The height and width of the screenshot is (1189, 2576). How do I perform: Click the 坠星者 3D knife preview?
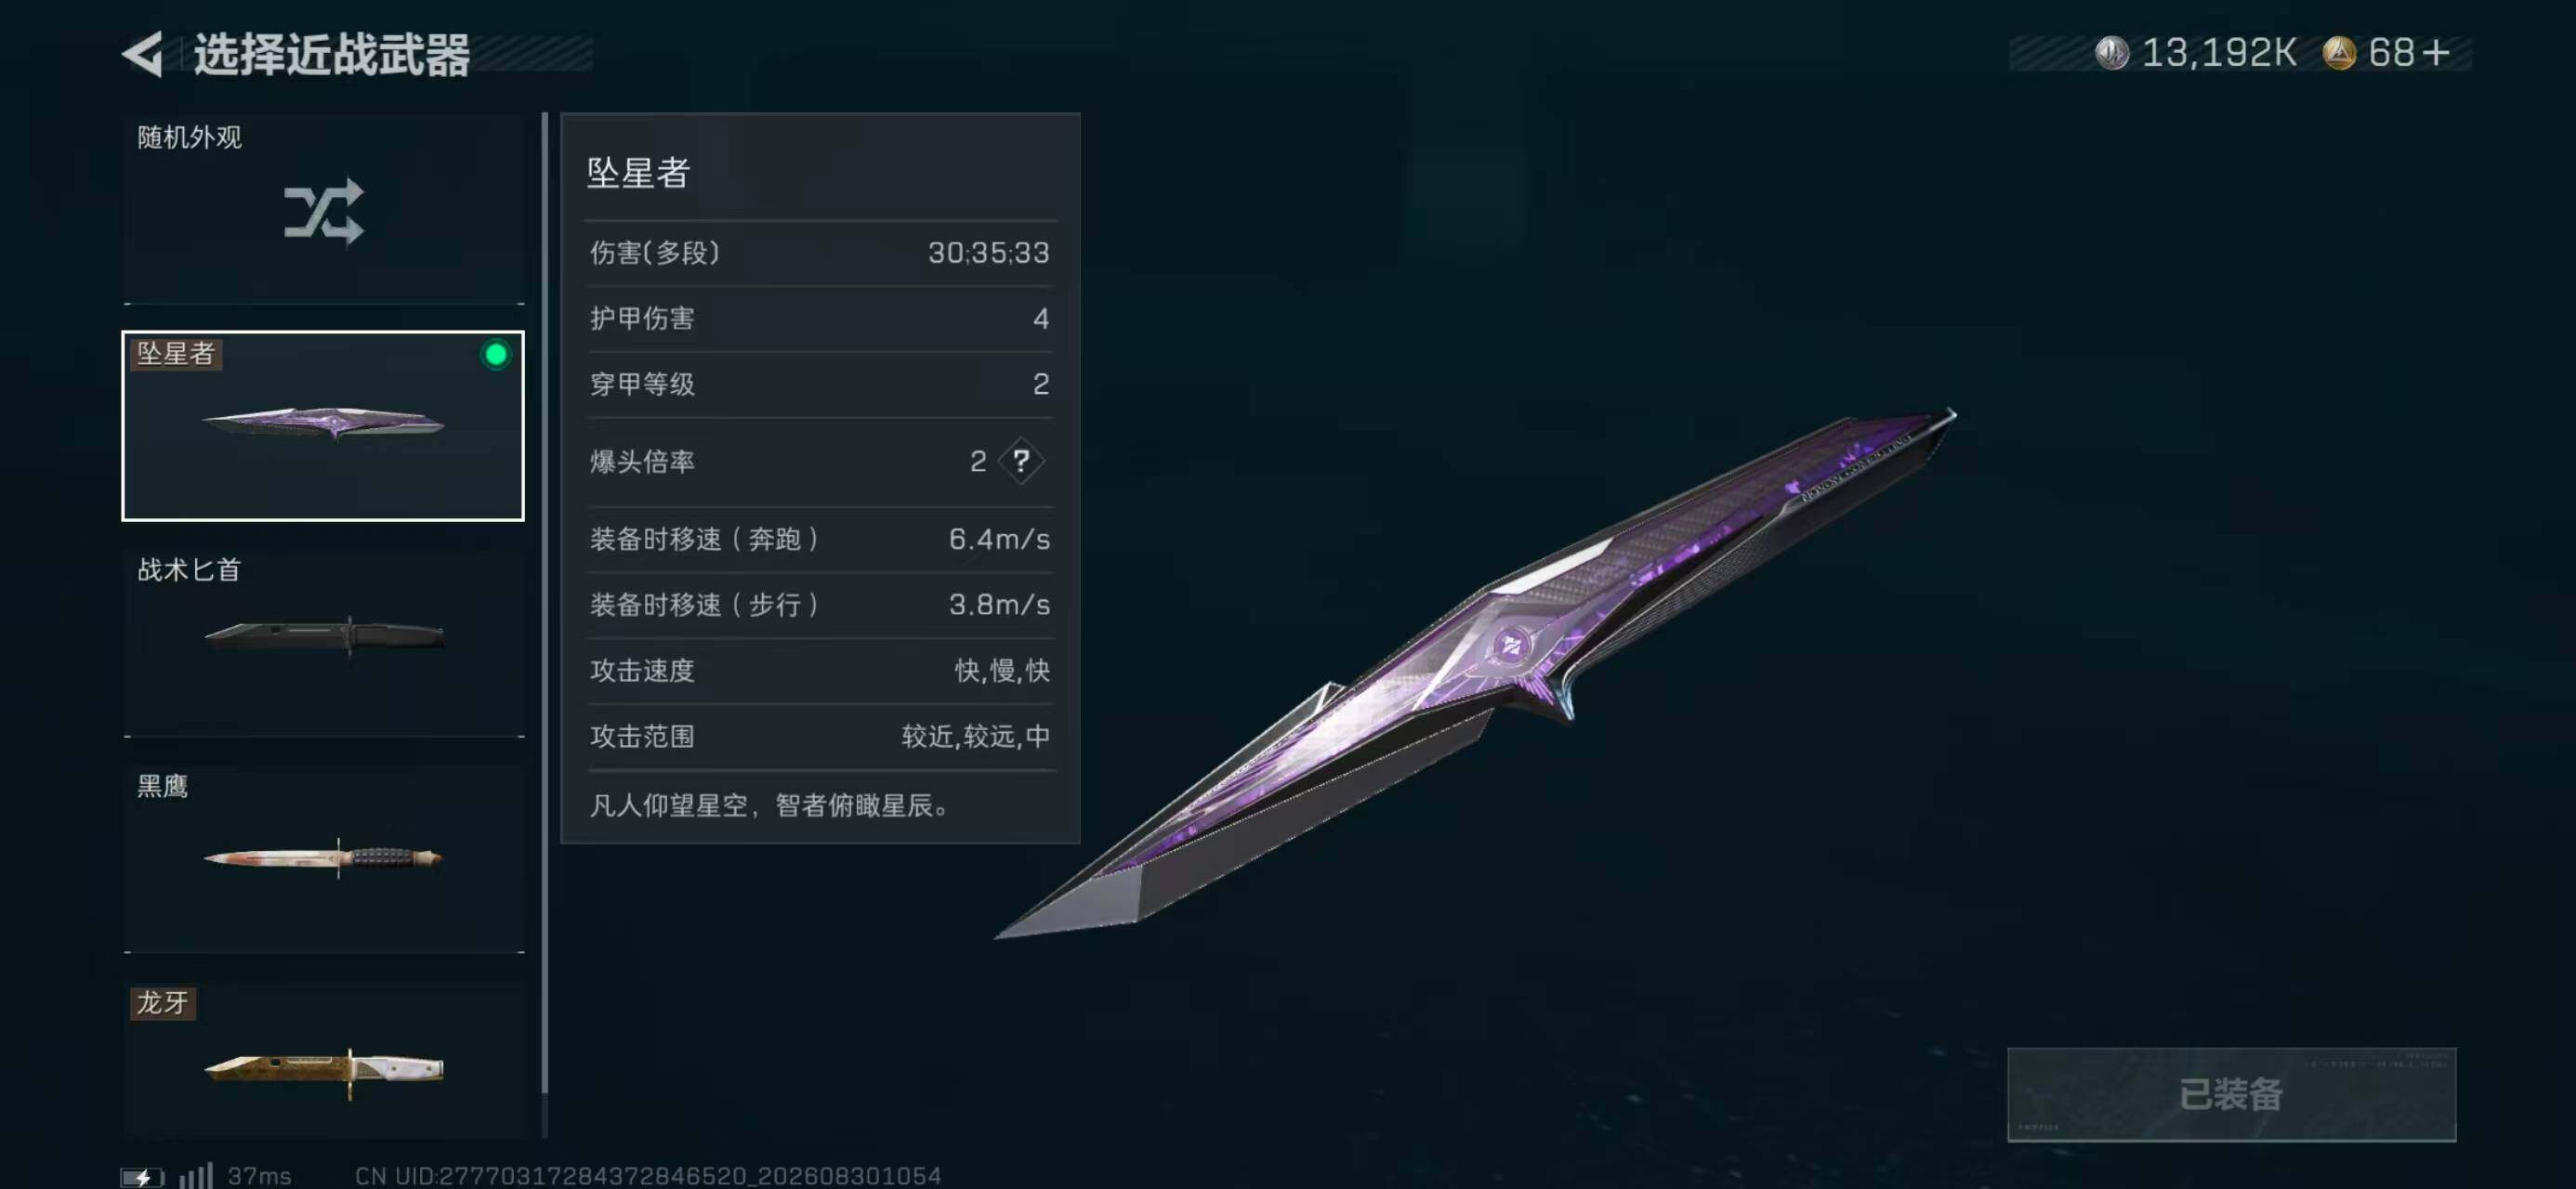pyautogui.click(x=1475, y=672)
